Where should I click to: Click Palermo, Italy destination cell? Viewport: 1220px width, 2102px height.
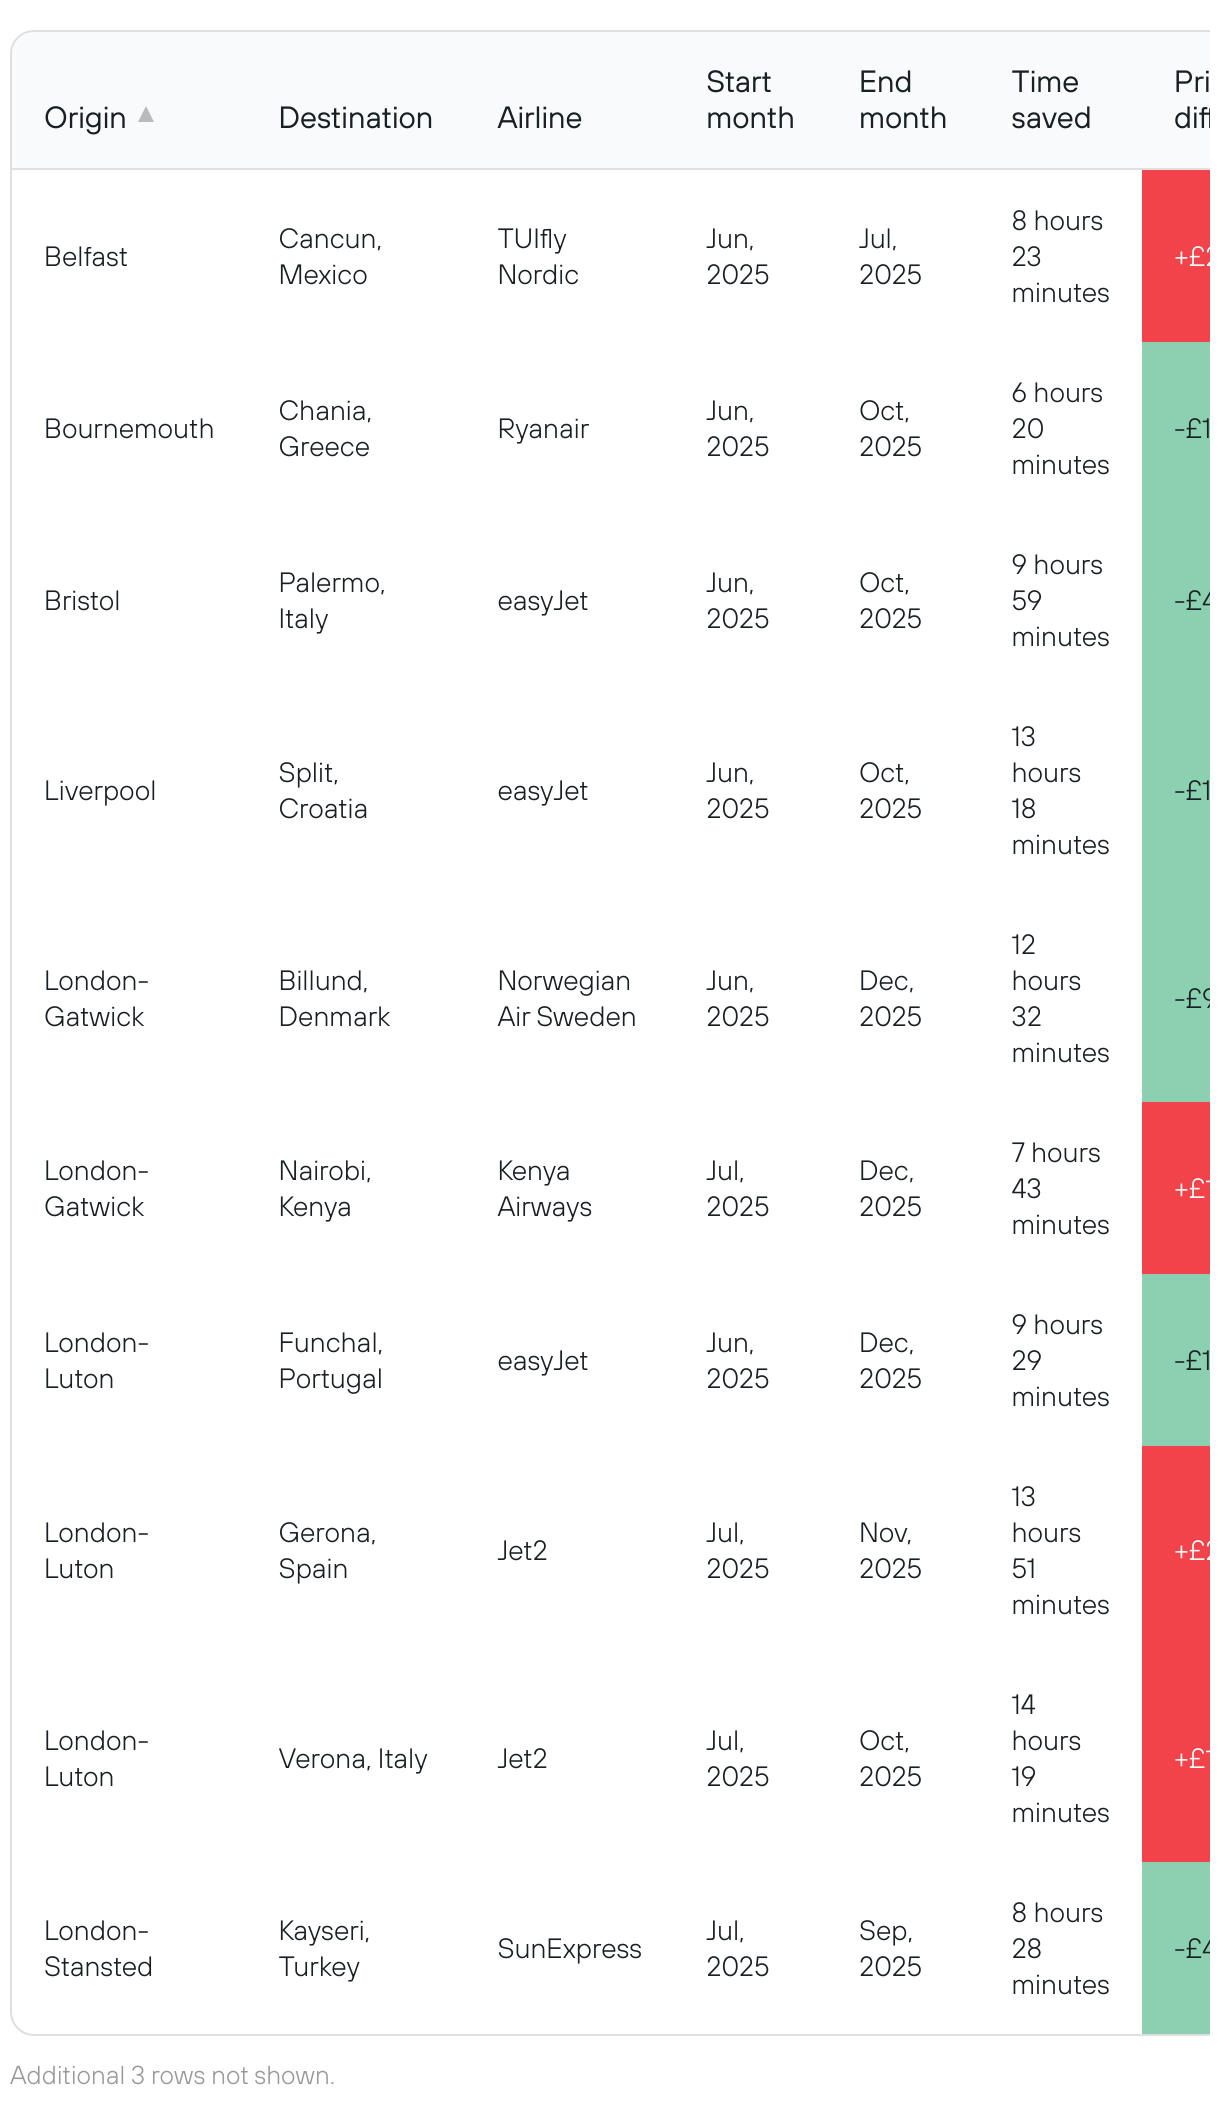point(332,601)
